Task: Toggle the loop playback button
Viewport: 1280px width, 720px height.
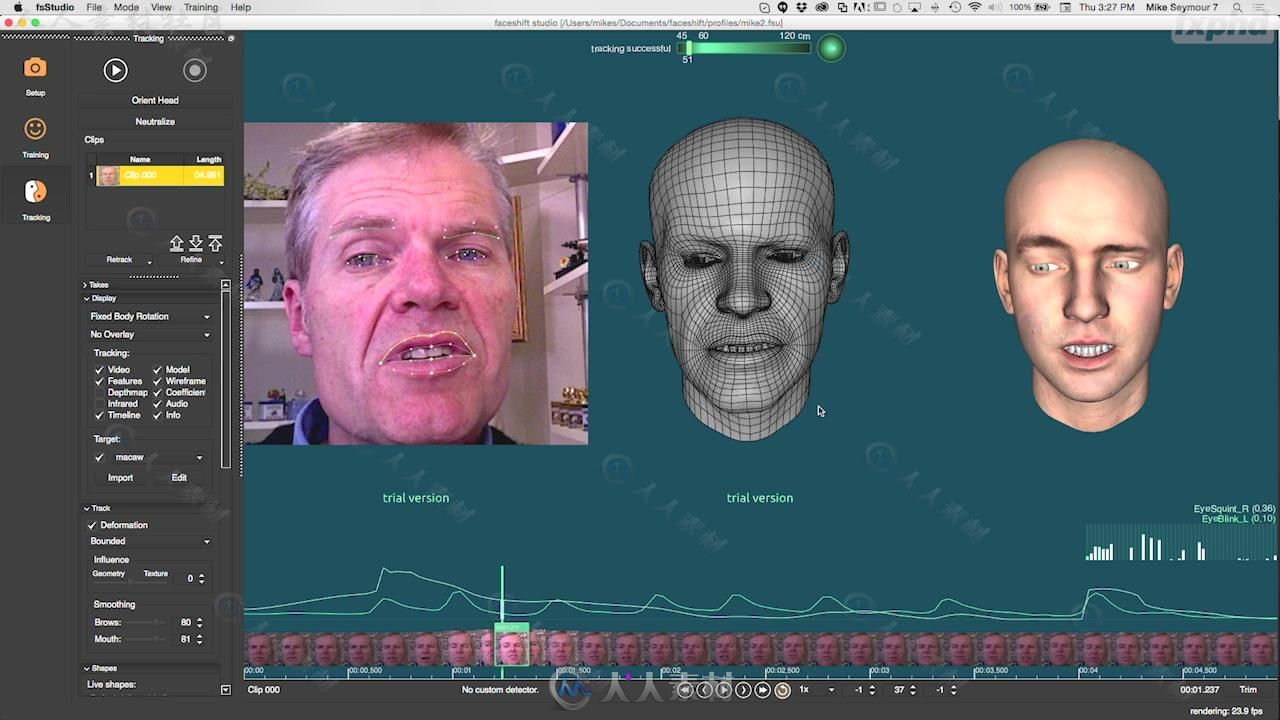Action: point(782,690)
